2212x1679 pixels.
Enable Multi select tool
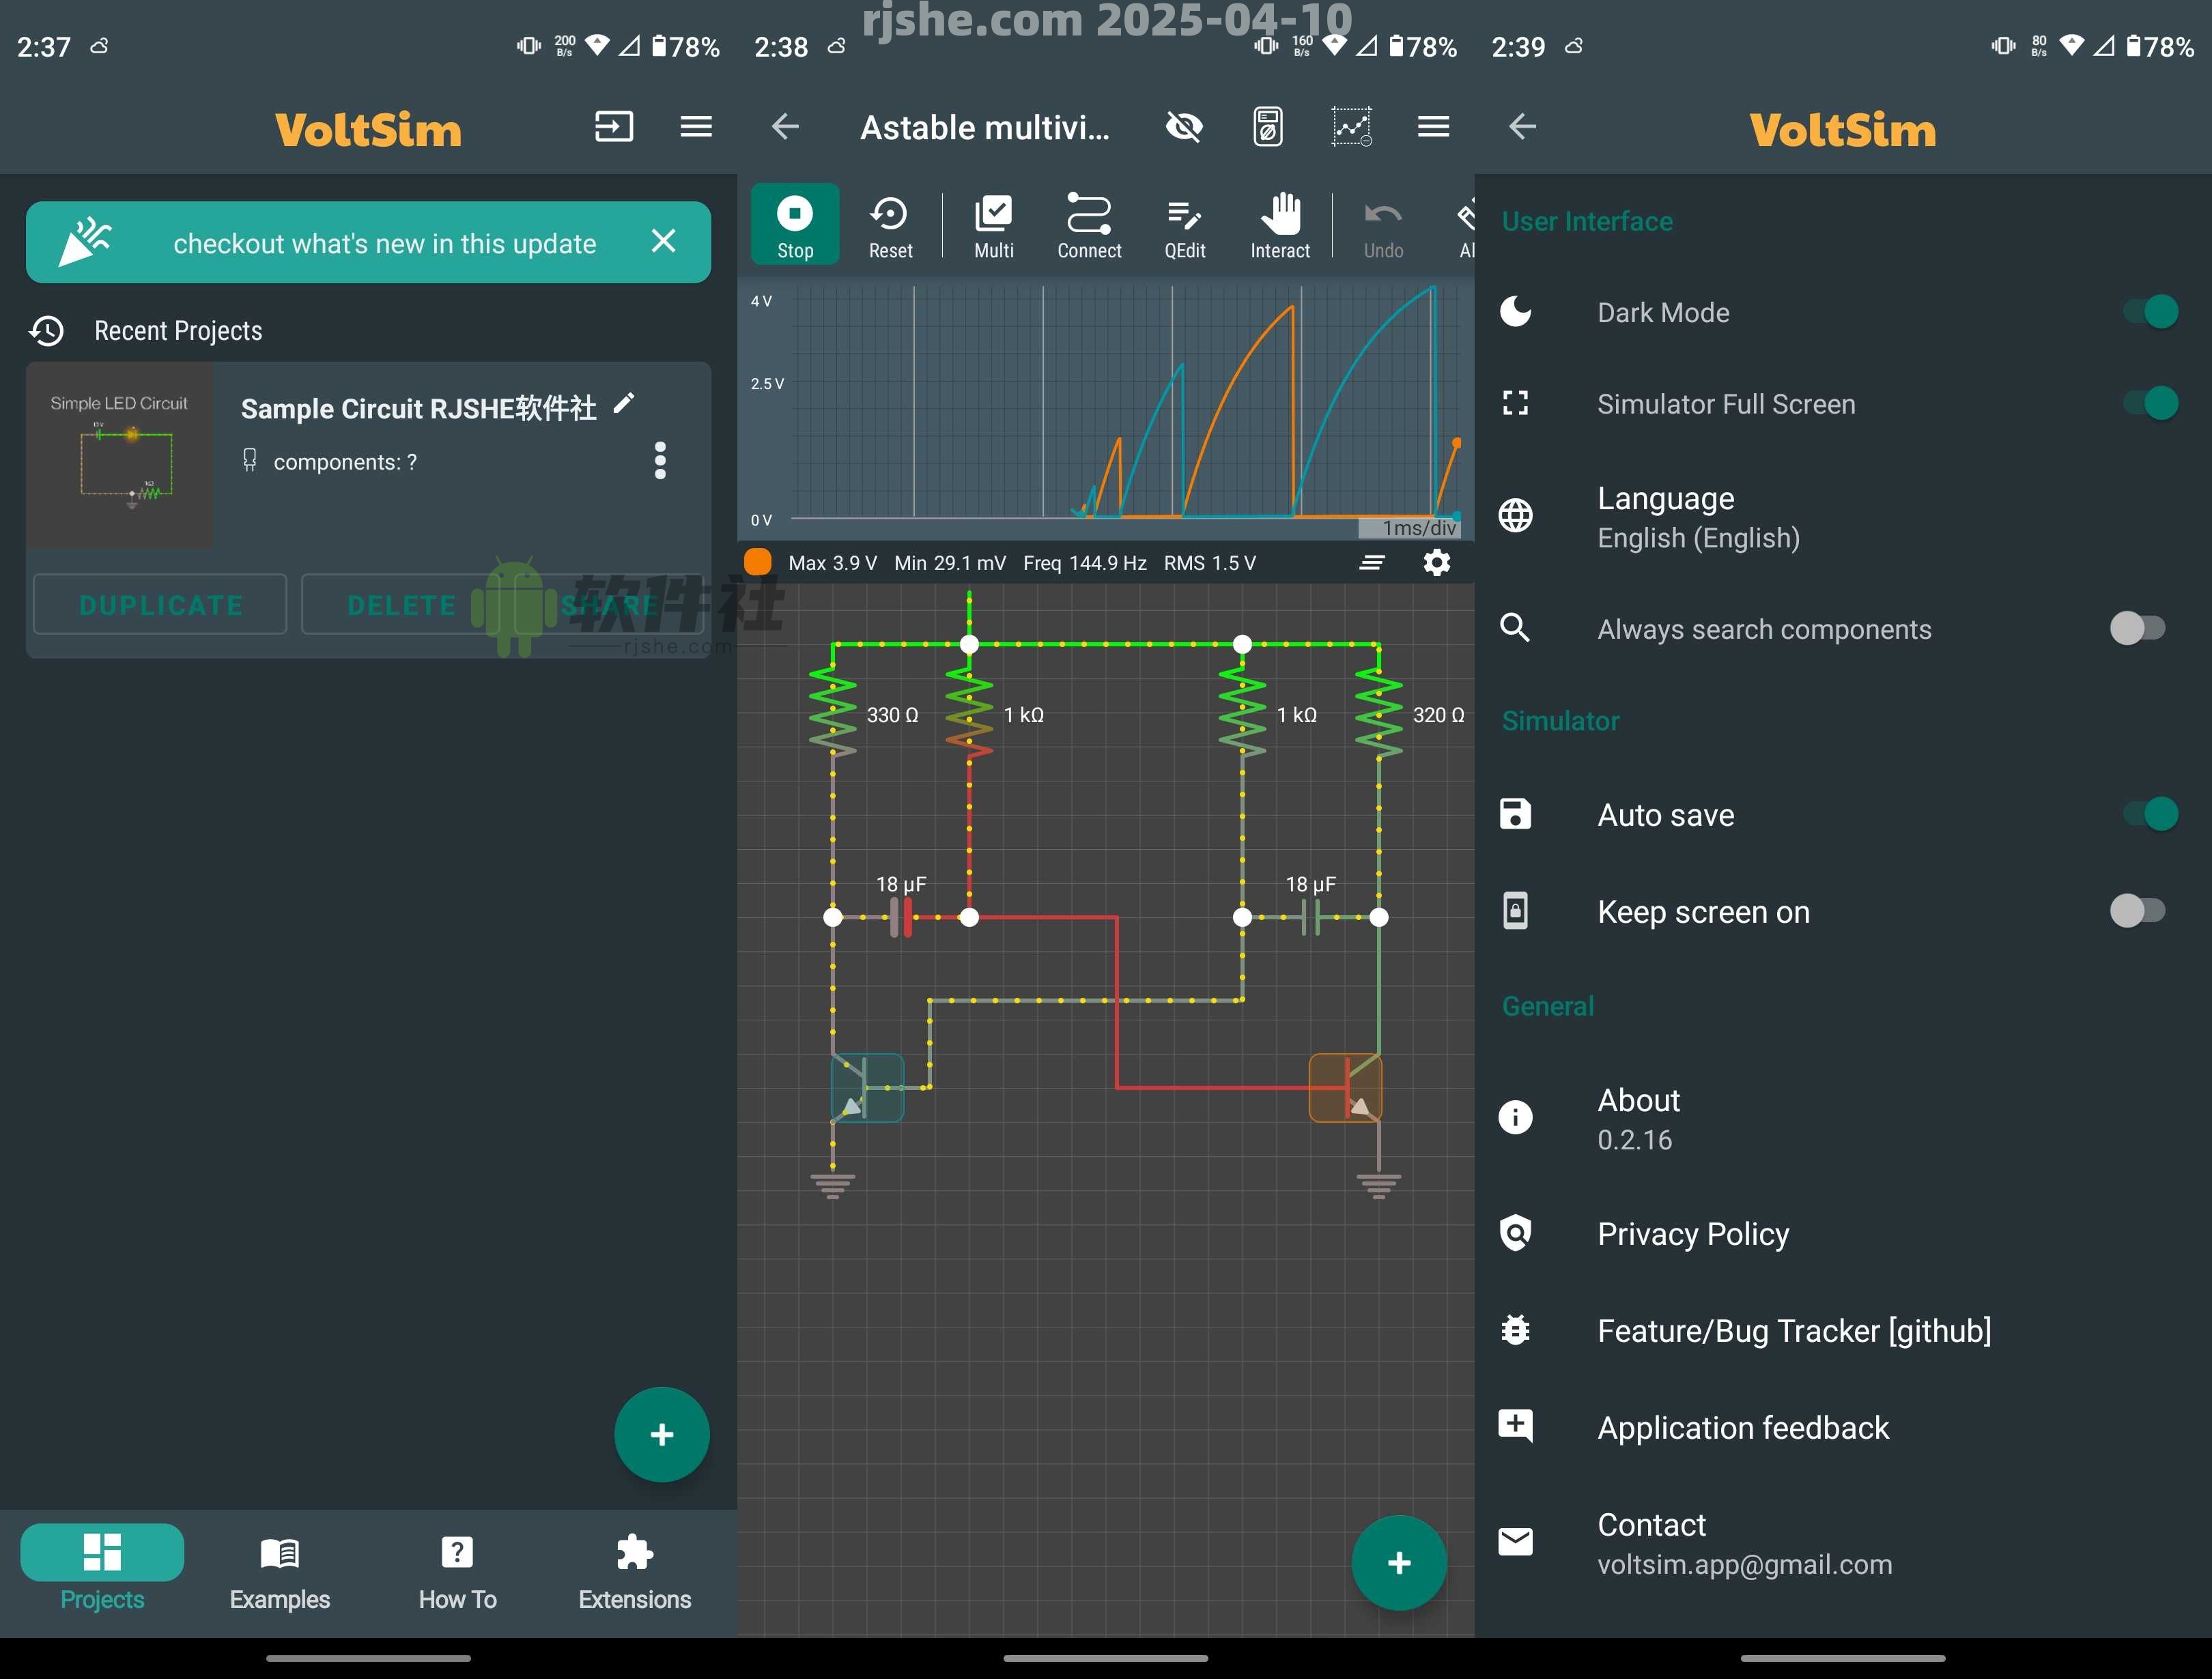coord(993,226)
